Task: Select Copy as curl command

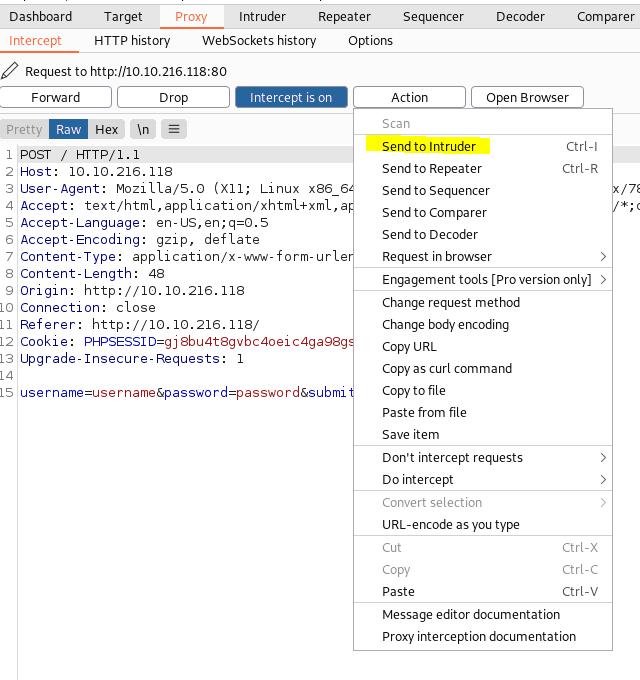Action: [483, 369]
